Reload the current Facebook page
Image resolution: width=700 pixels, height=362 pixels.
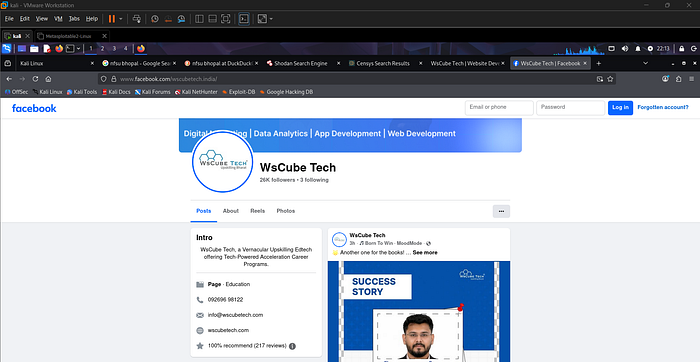(35, 79)
